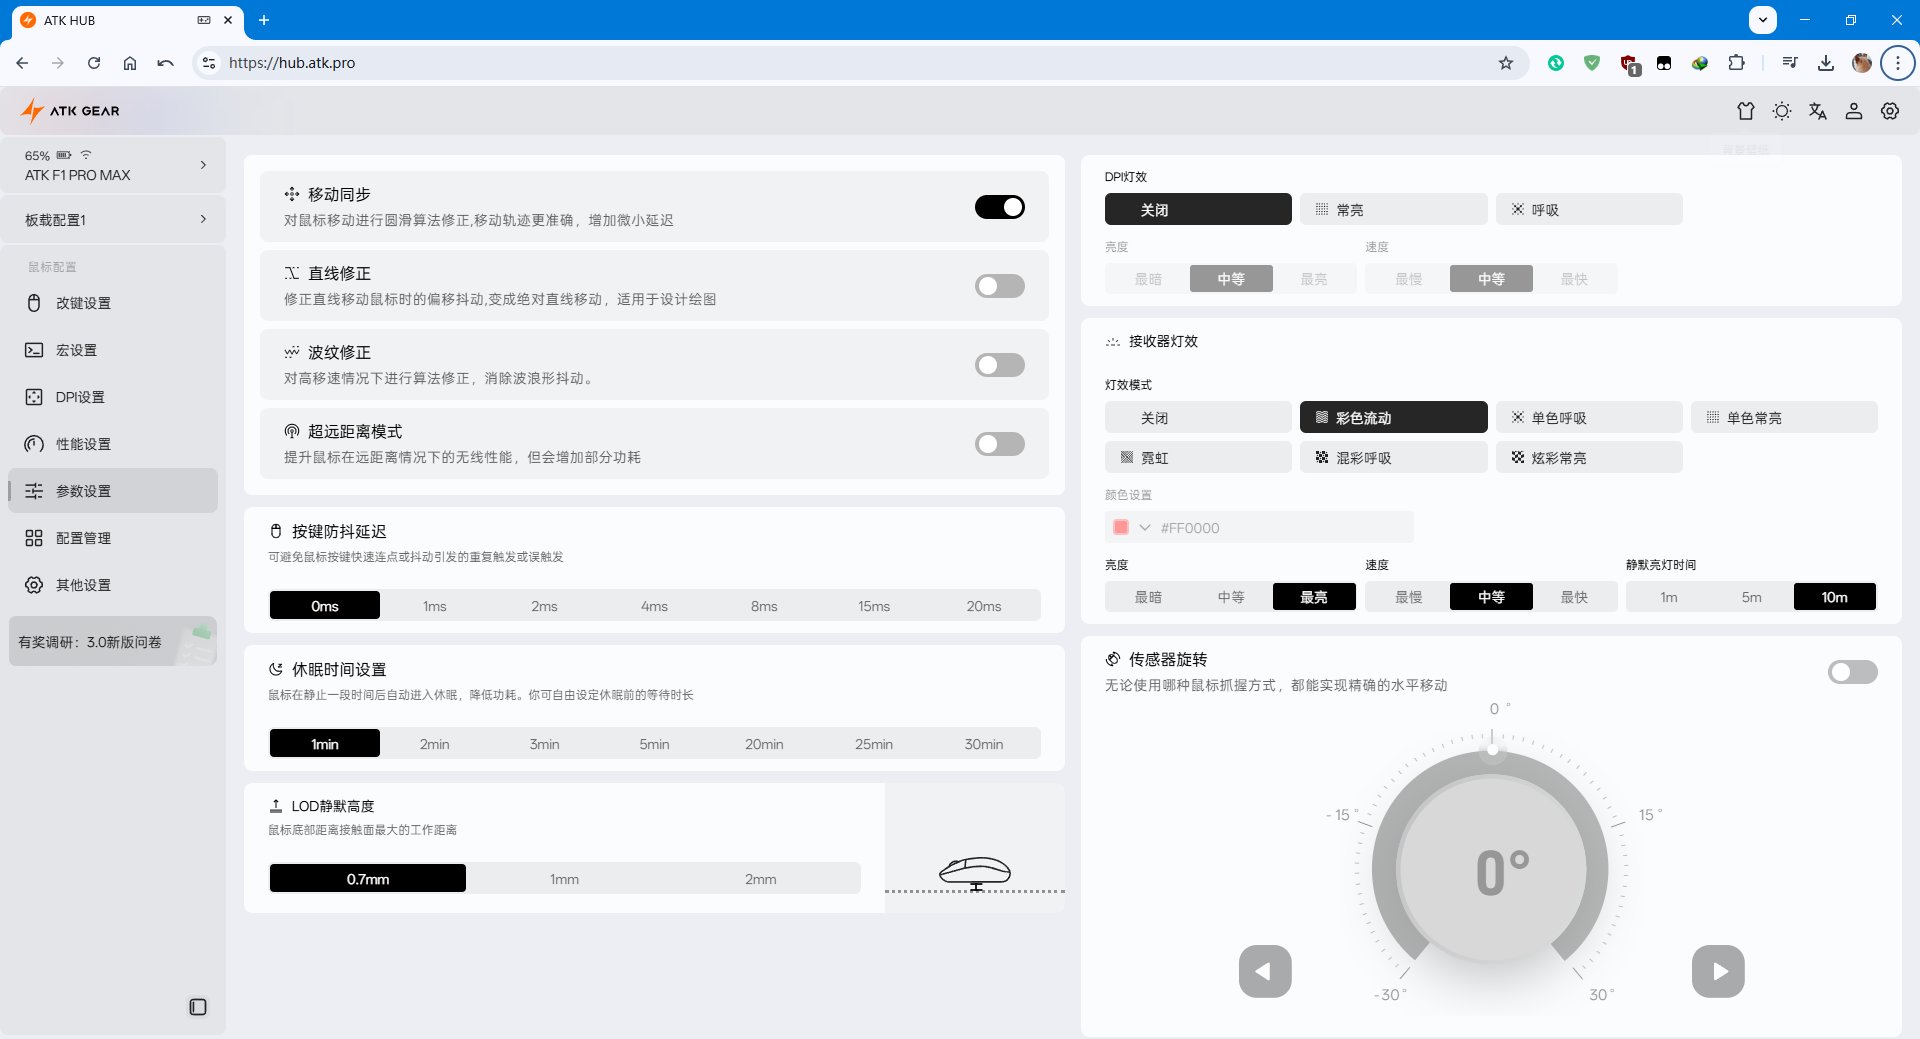This screenshot has width=1920, height=1039.
Task: Open the top-right settings gear icon
Action: click(x=1890, y=111)
